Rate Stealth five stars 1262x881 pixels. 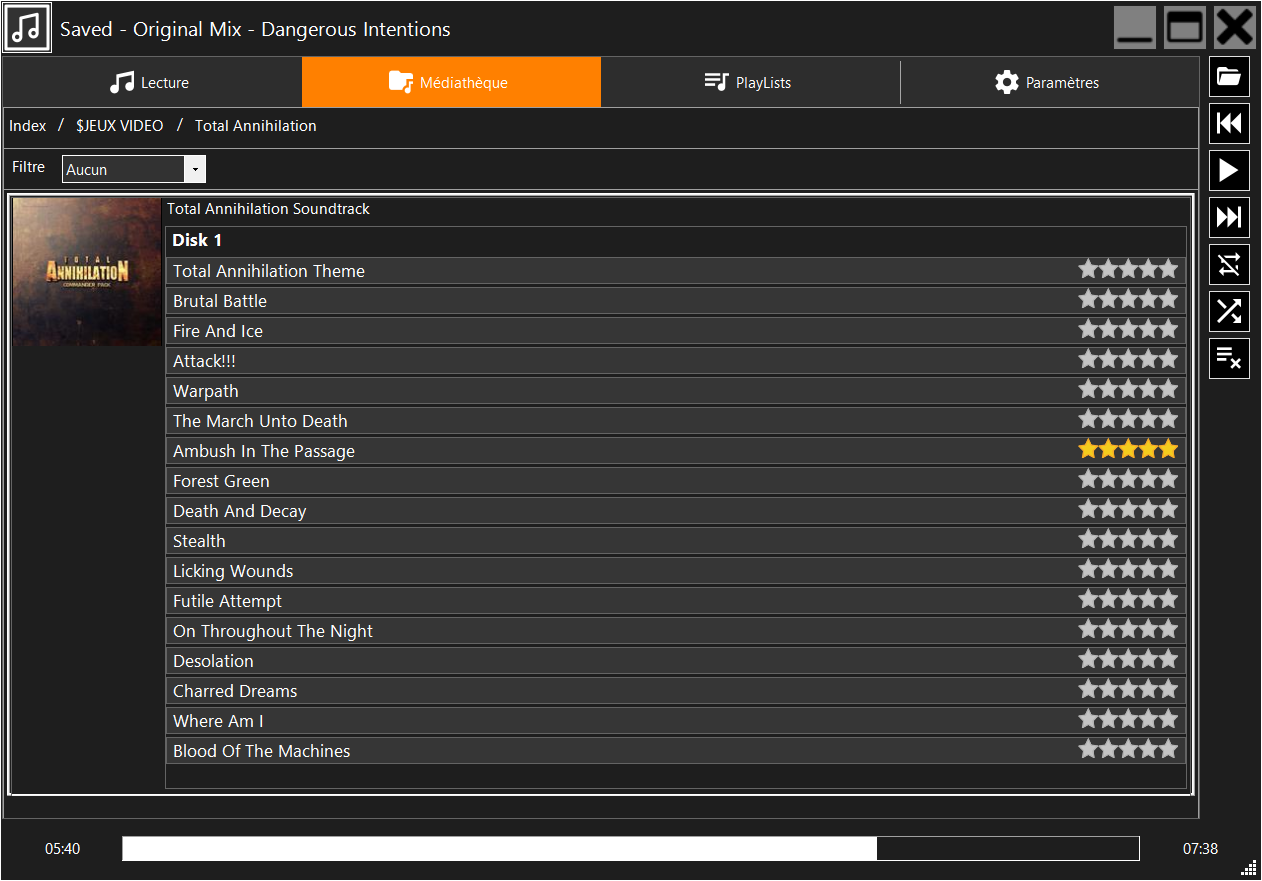(x=1168, y=539)
